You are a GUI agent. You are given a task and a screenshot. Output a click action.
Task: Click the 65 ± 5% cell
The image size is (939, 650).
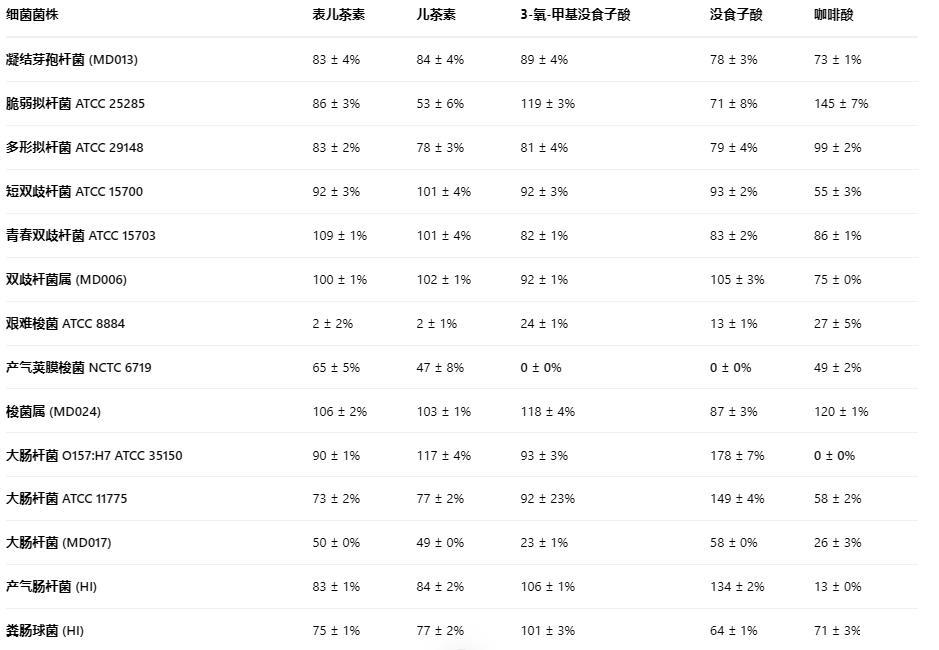tap(336, 368)
